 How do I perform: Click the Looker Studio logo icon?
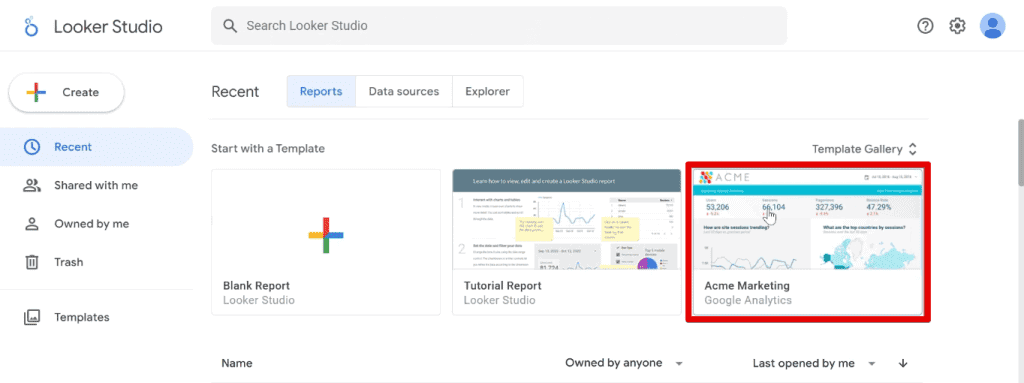click(31, 26)
